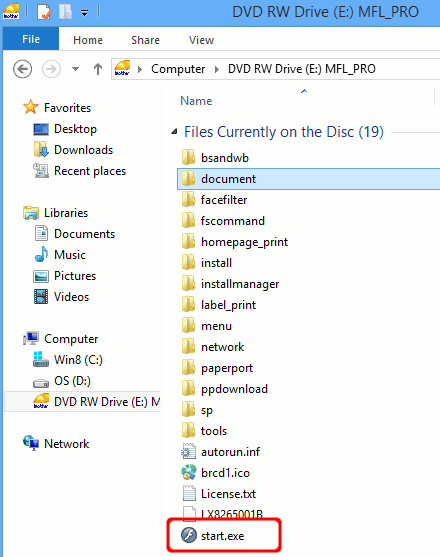Screen dimensions: 440x557
Task: Select the install folder
Action: [x=206, y=263]
